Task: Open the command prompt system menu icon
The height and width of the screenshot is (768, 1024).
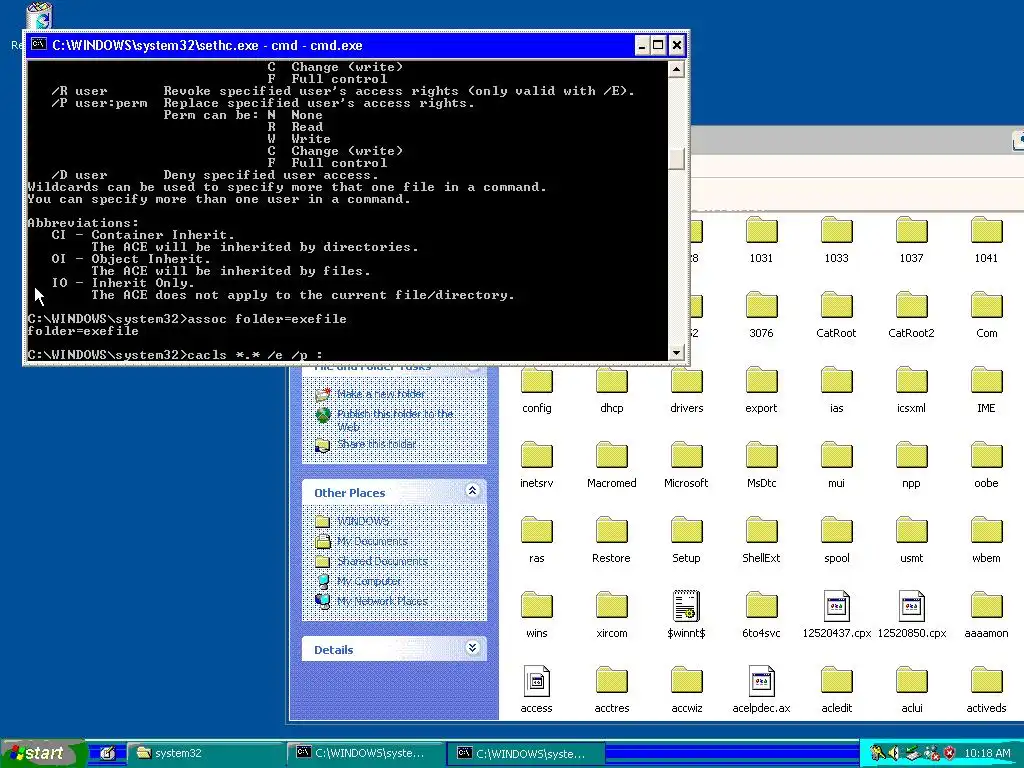Action: coord(39,44)
